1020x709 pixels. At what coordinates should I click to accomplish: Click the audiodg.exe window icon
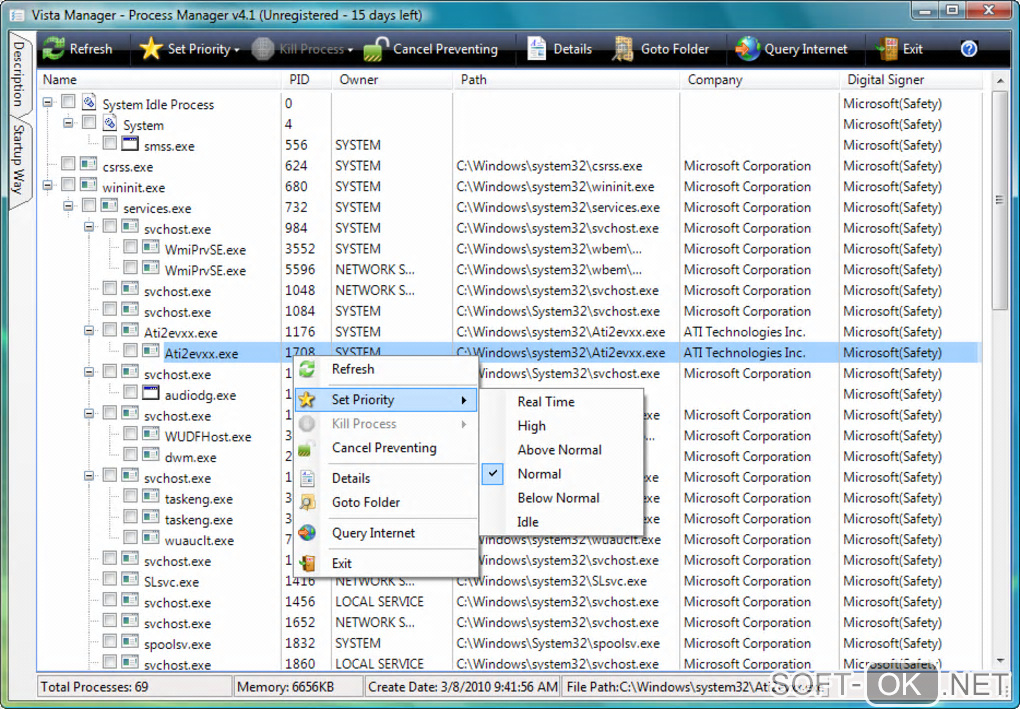tap(151, 393)
